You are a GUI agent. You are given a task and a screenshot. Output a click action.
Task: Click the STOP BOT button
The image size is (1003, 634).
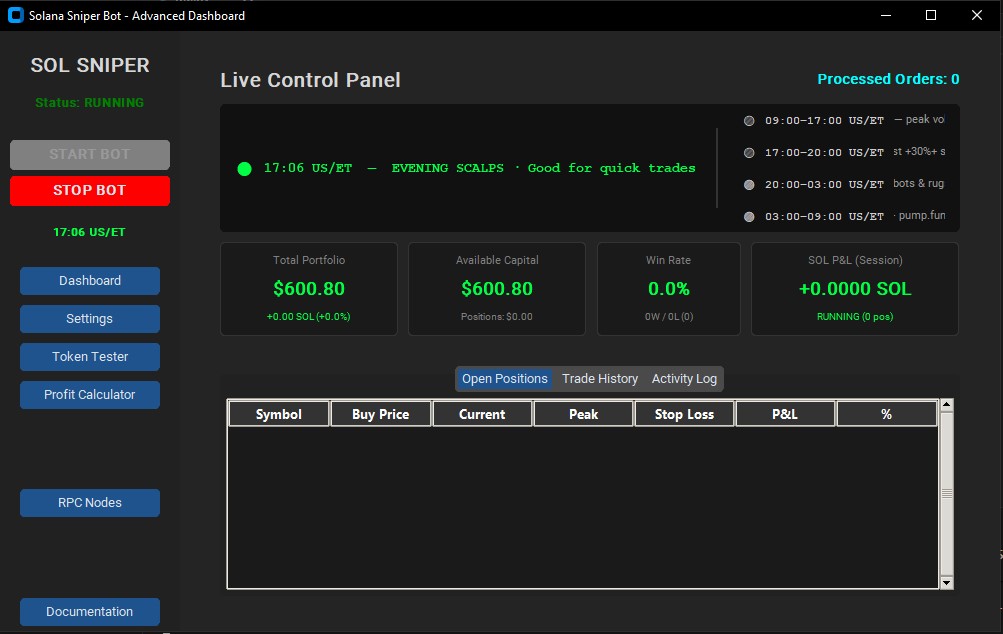(89, 190)
